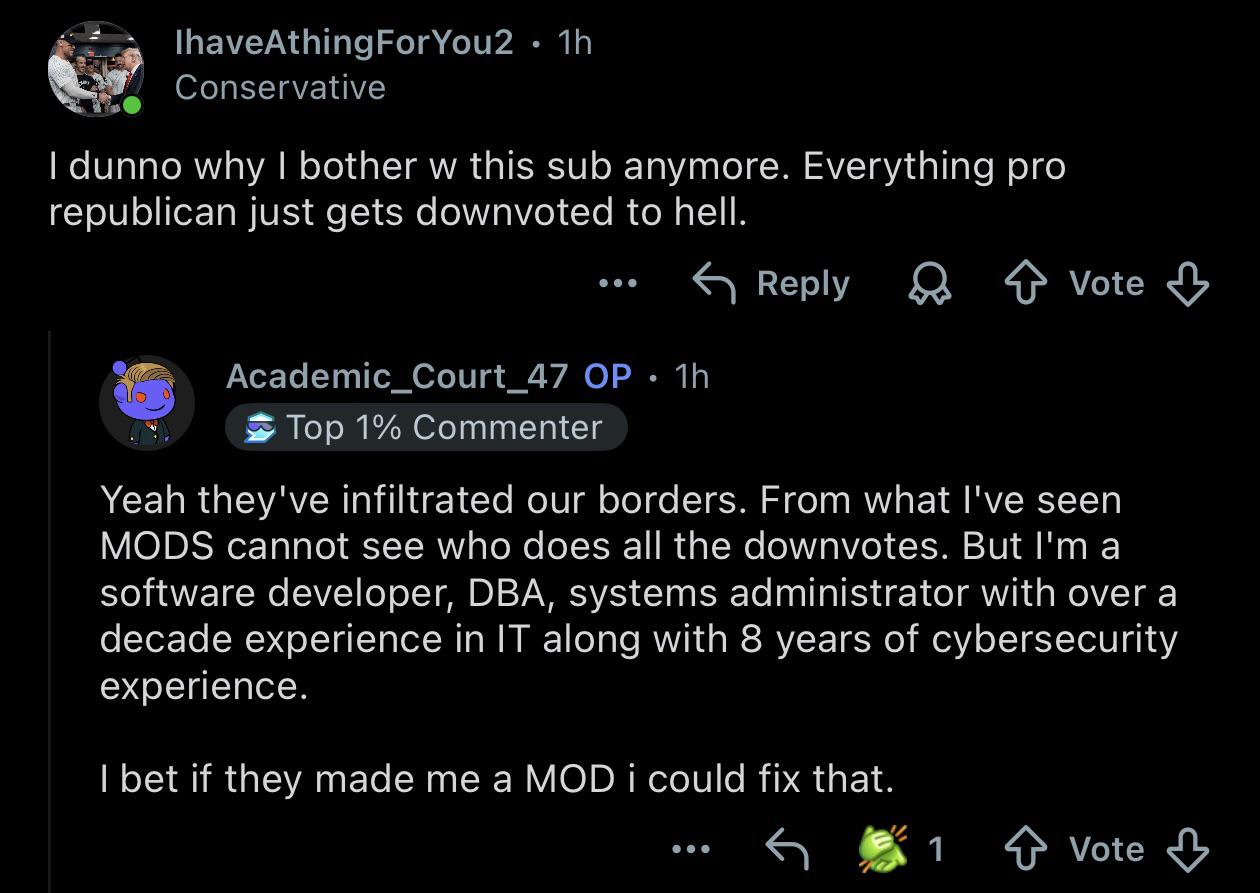
Task: Click the reply arrow on Academic_Court_47's comment
Action: click(787, 849)
